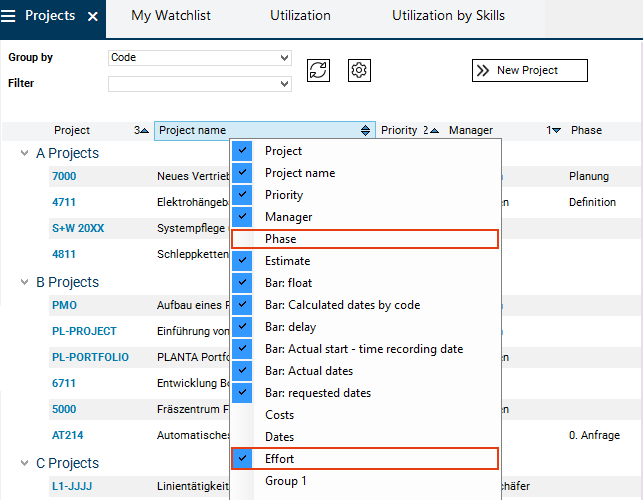Click the refresh icon button

[318, 71]
